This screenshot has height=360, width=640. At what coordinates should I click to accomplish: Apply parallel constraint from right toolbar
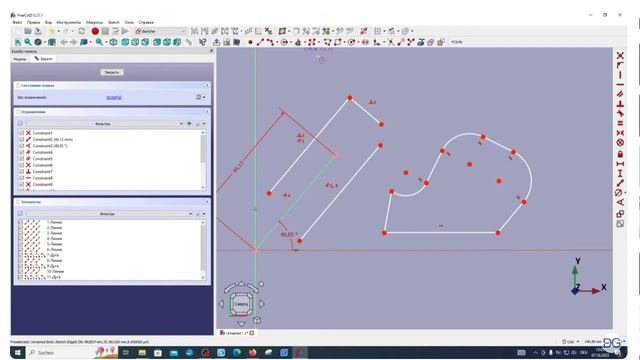point(620,94)
